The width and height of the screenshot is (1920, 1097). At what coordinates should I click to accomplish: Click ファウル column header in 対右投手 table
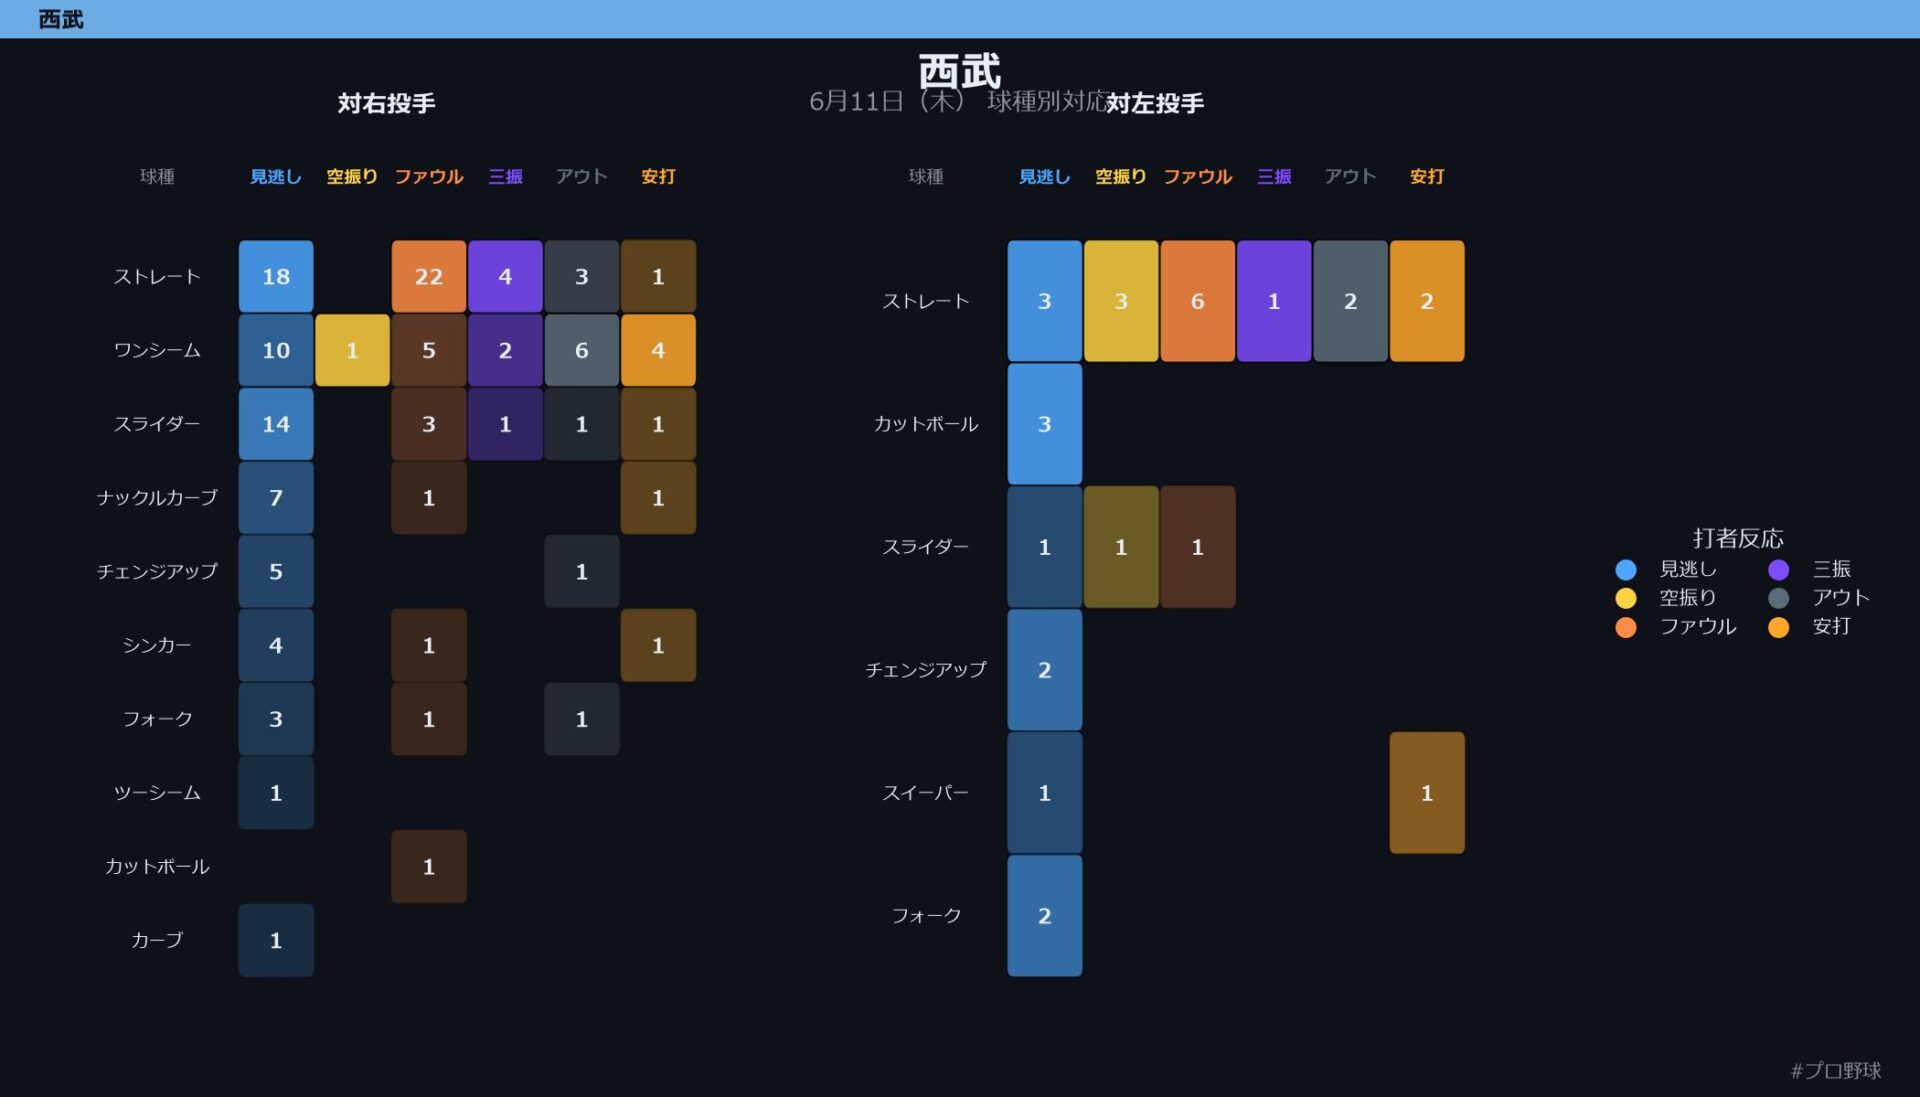click(429, 177)
